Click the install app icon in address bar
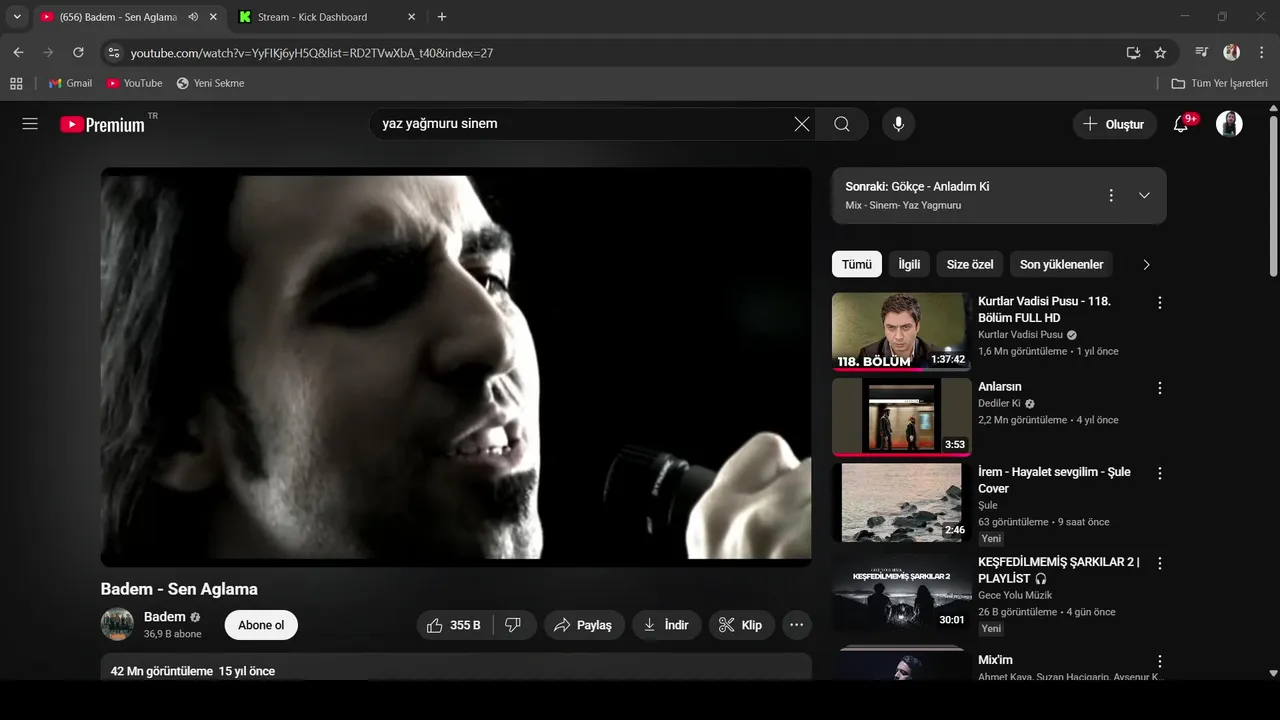 point(1133,53)
